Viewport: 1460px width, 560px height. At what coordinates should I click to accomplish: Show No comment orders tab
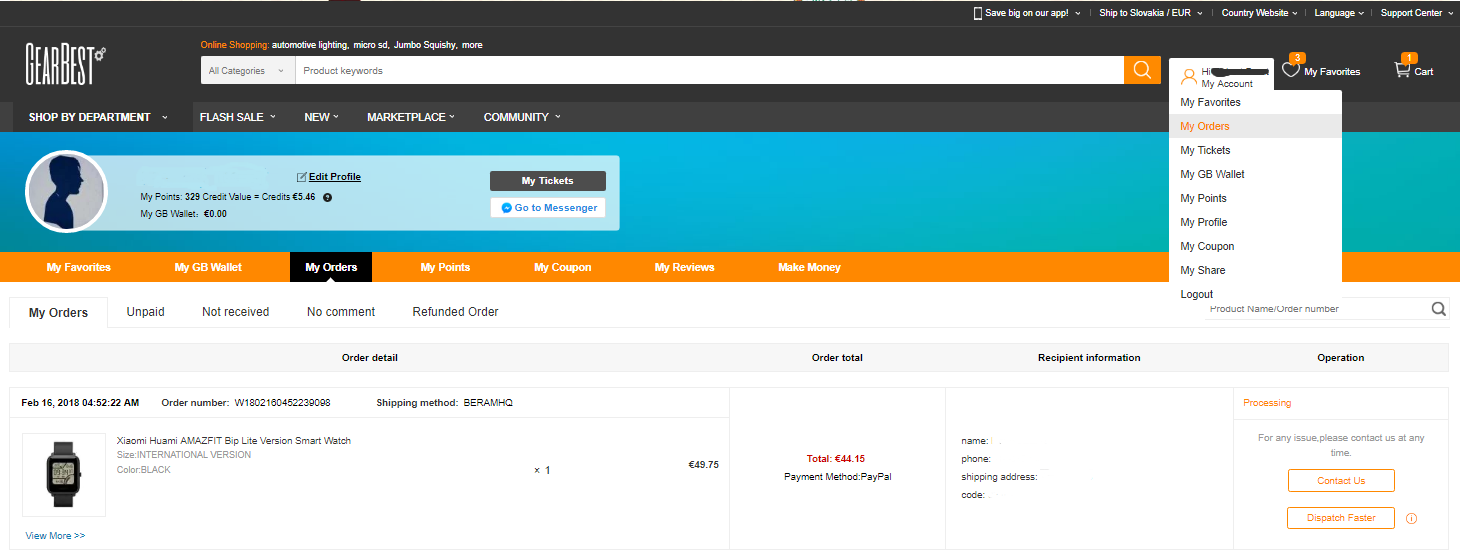point(341,312)
